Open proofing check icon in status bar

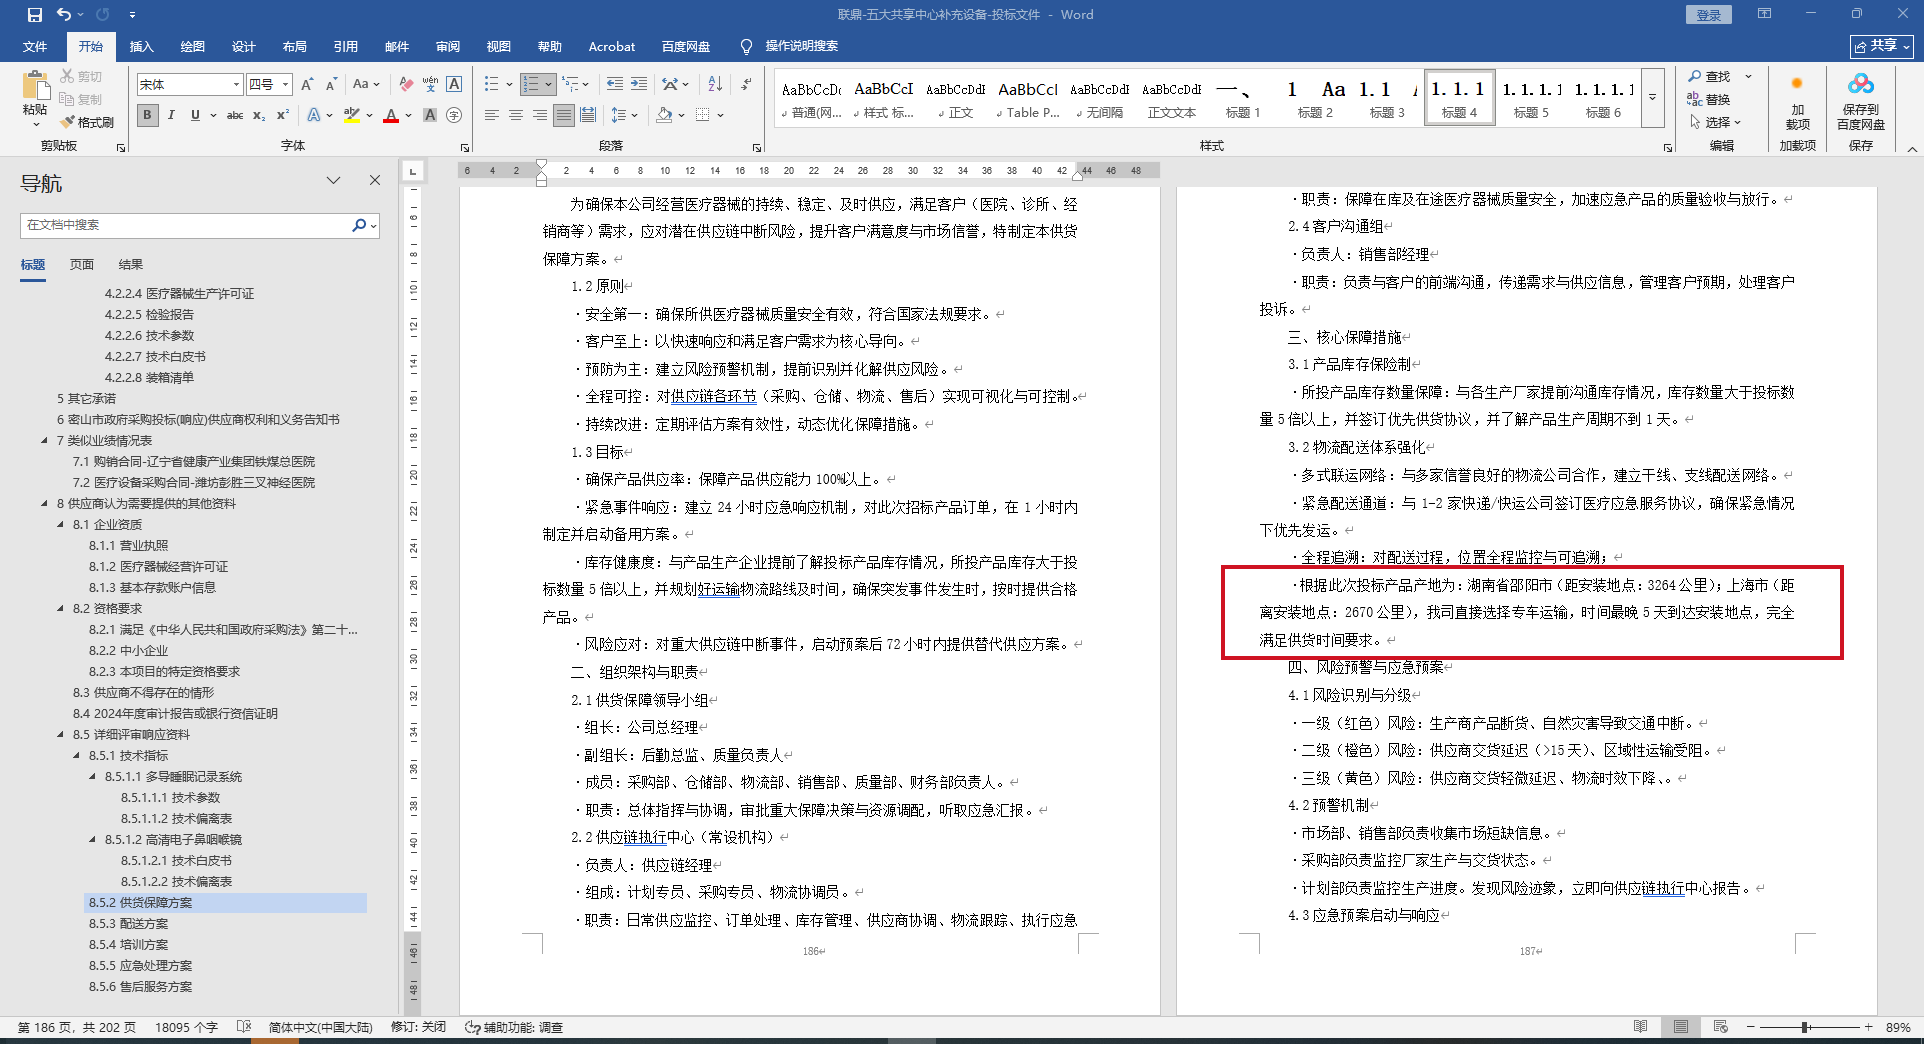244,1027
